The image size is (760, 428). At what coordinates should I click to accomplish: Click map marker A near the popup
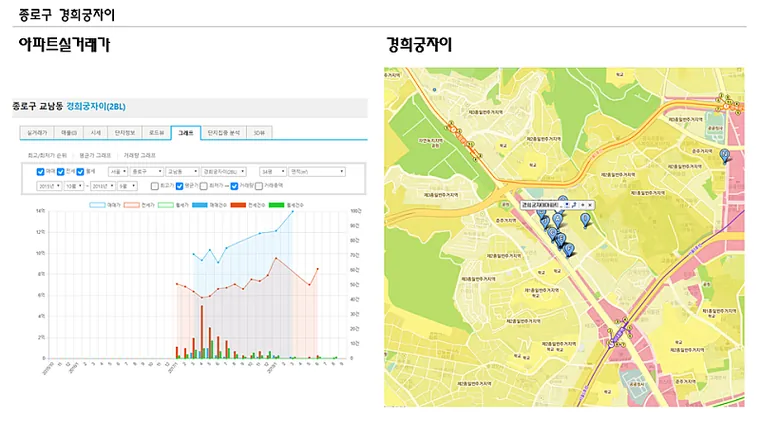tap(558, 220)
